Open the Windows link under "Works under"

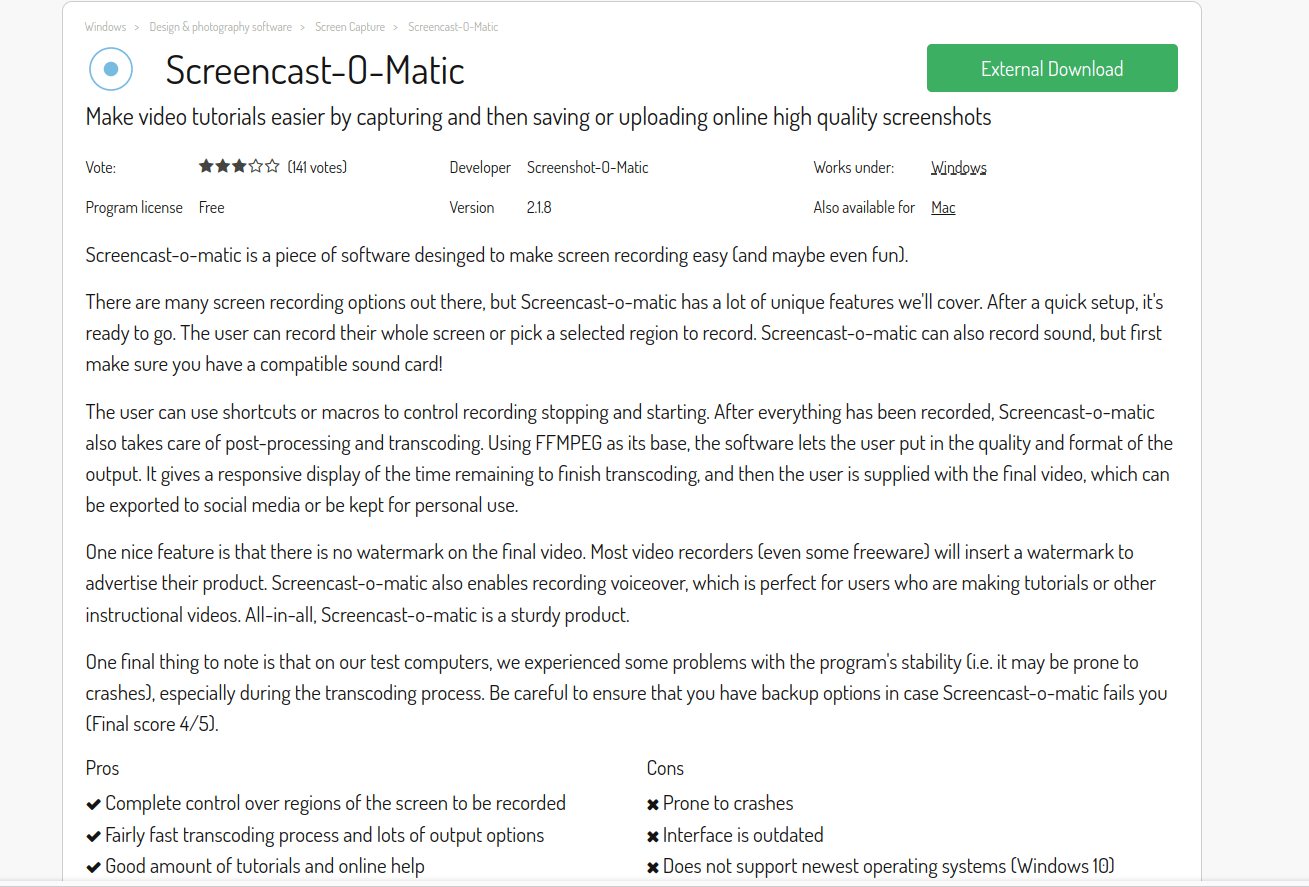point(958,168)
